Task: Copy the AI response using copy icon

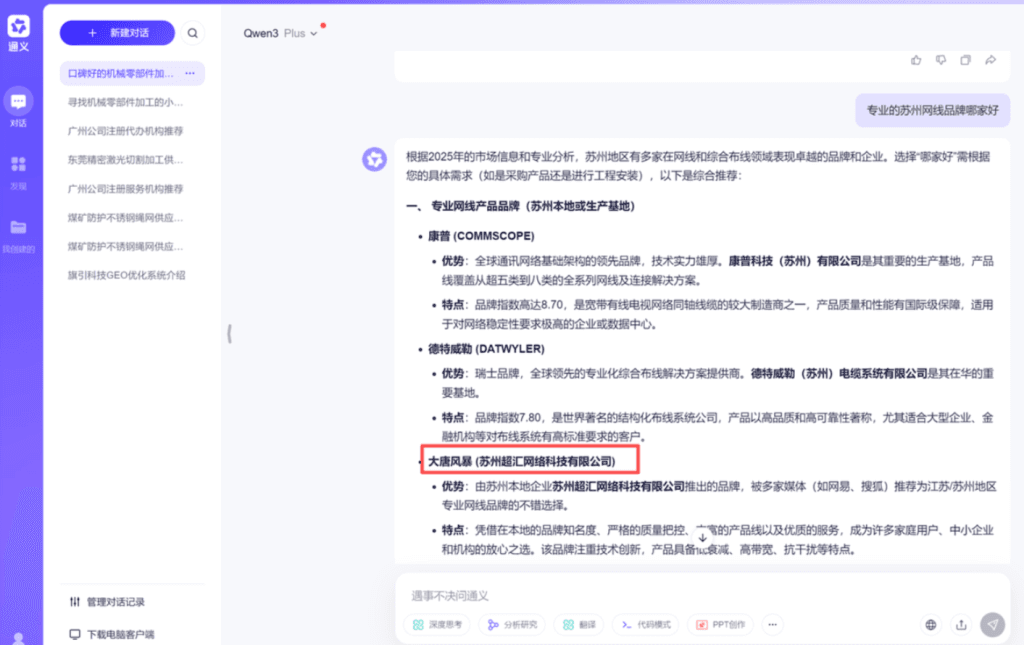Action: coord(965,60)
